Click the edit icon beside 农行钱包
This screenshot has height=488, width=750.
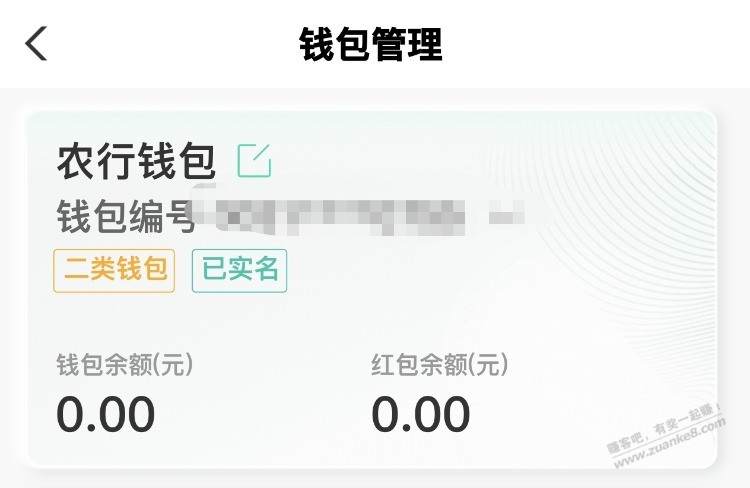point(254,161)
